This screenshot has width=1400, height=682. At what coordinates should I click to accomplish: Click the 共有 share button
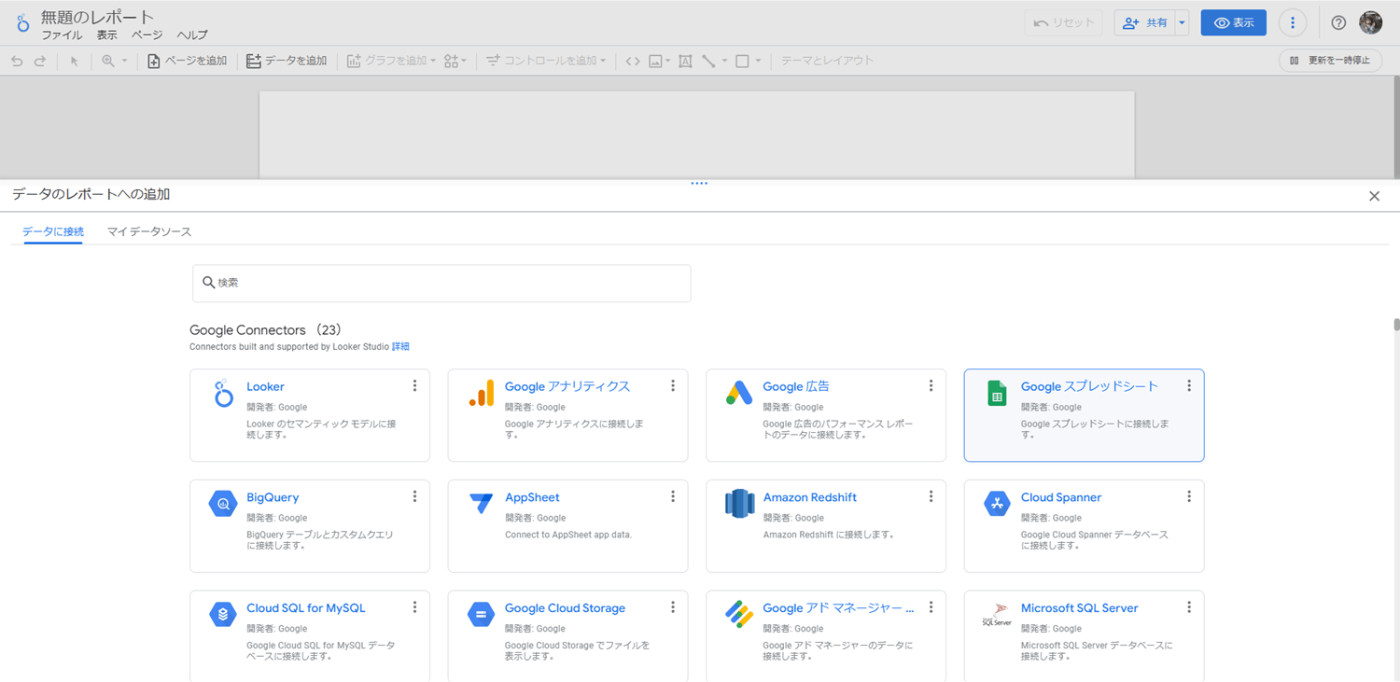tap(1145, 23)
